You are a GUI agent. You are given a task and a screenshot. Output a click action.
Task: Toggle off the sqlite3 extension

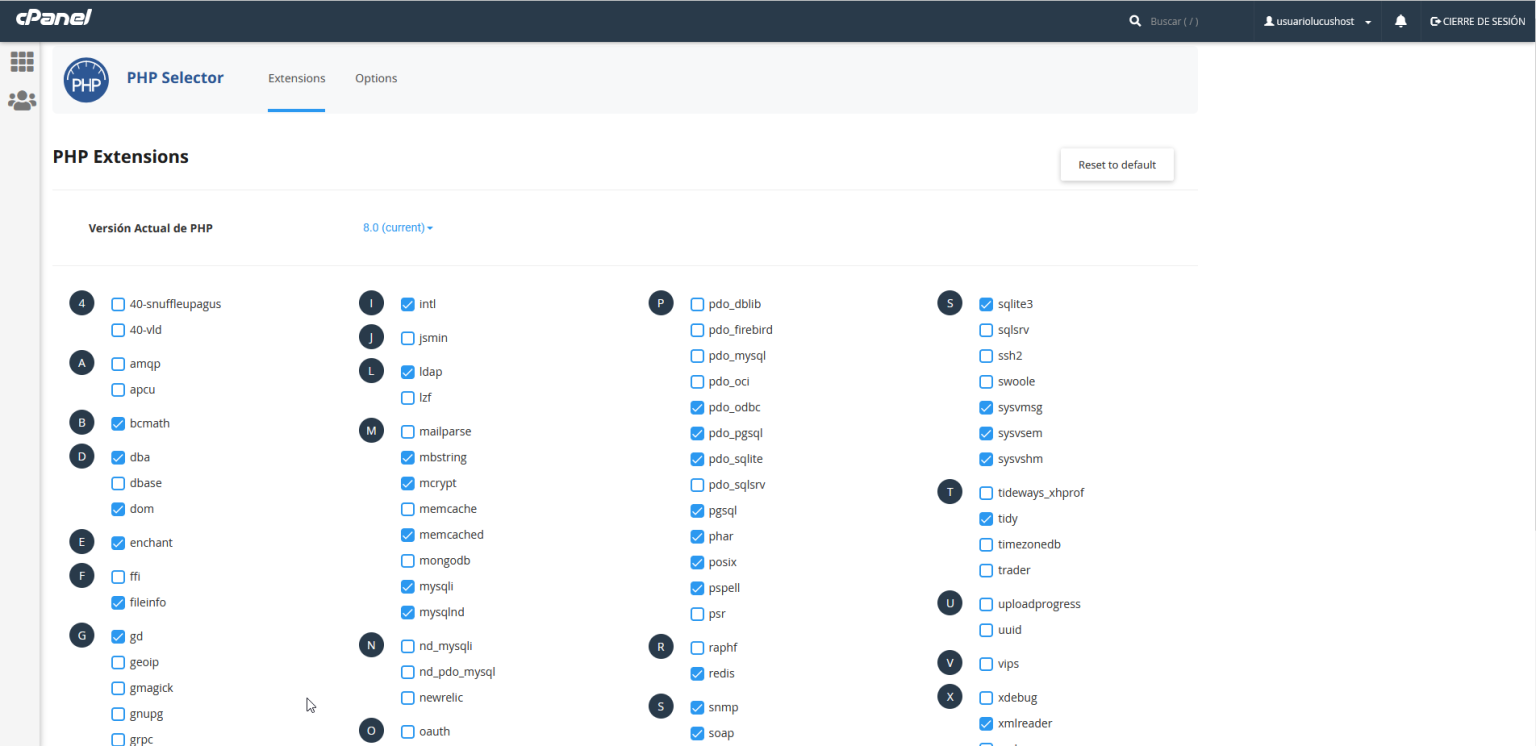[x=986, y=304]
